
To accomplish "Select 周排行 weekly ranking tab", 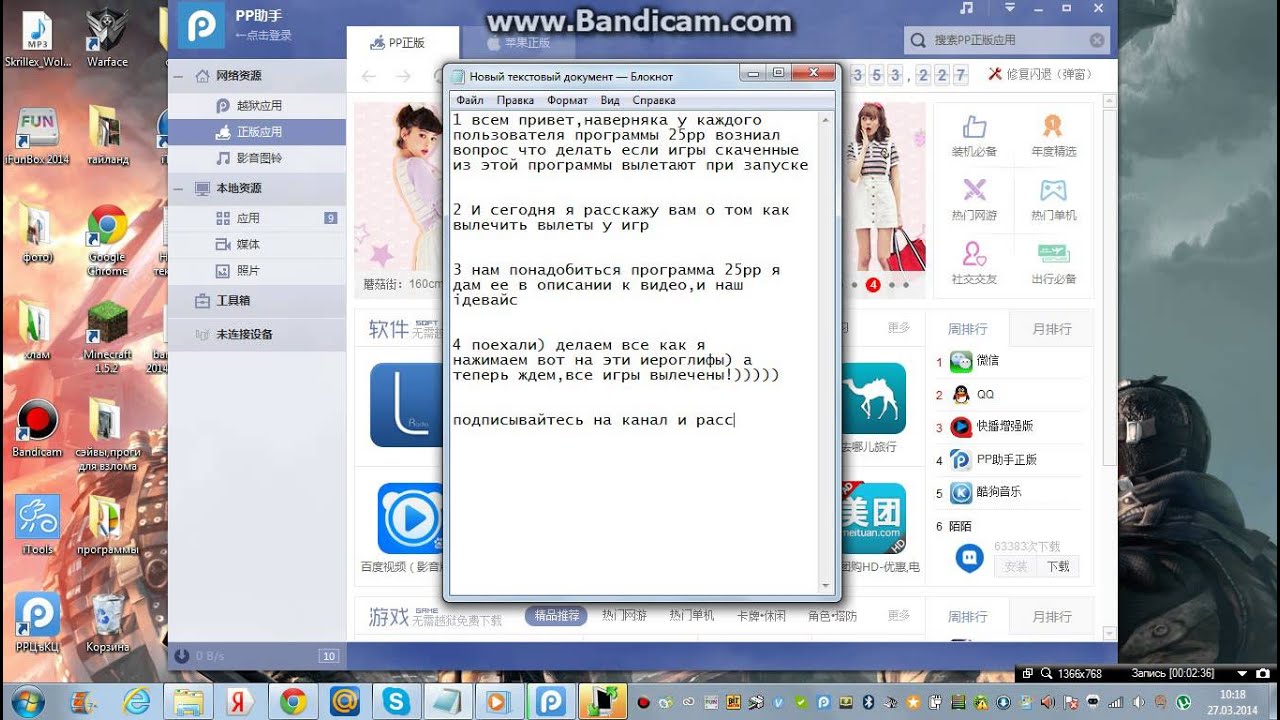I will pyautogui.click(x=967, y=328).
